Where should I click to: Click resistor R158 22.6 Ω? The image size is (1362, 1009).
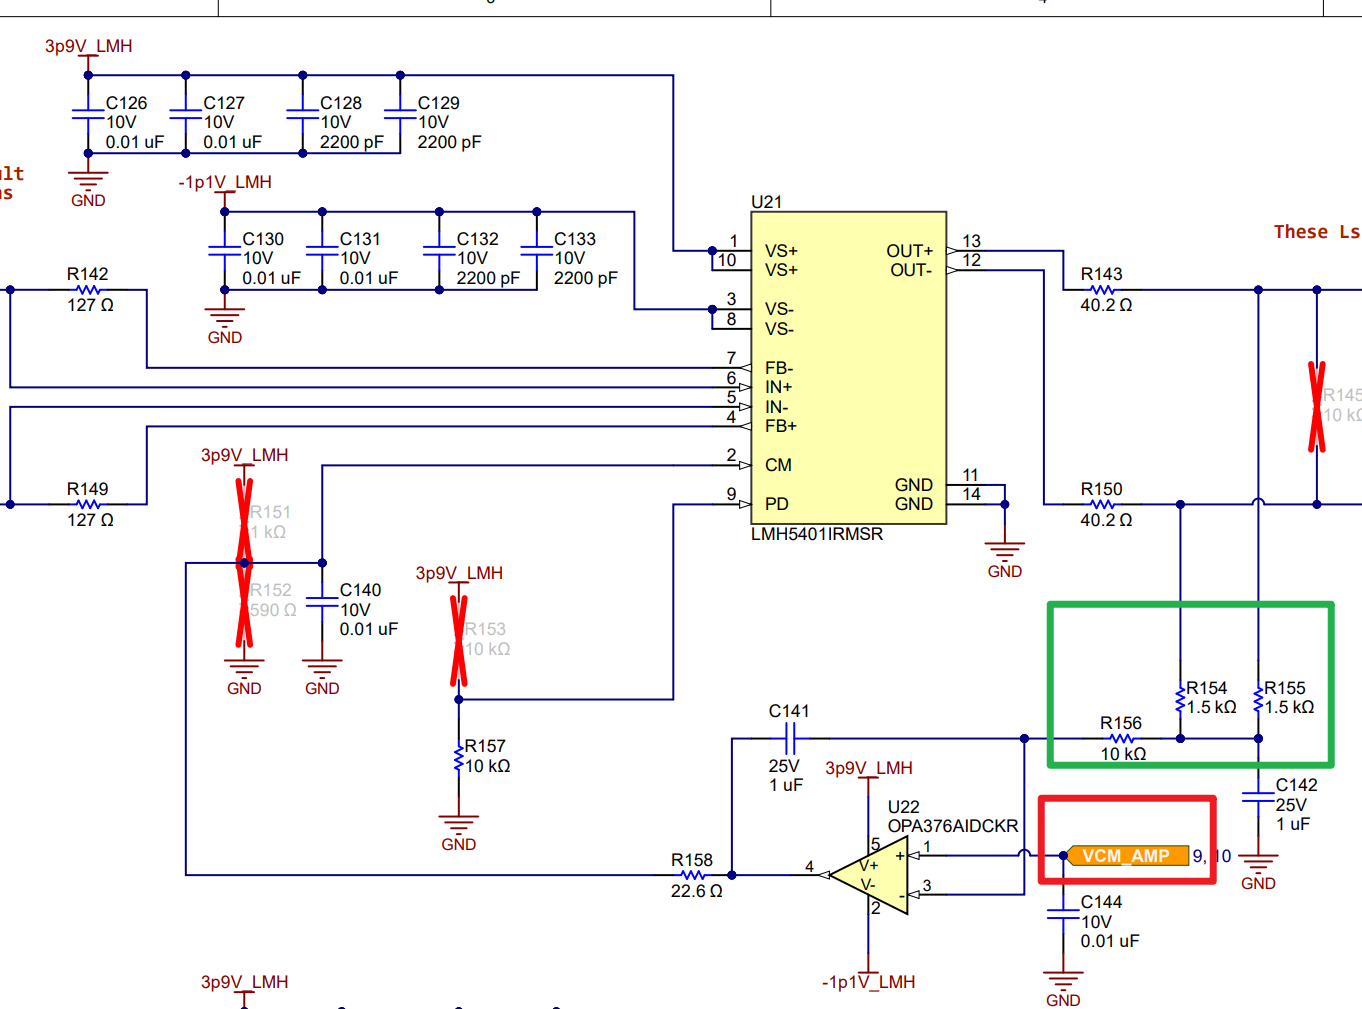[693, 875]
